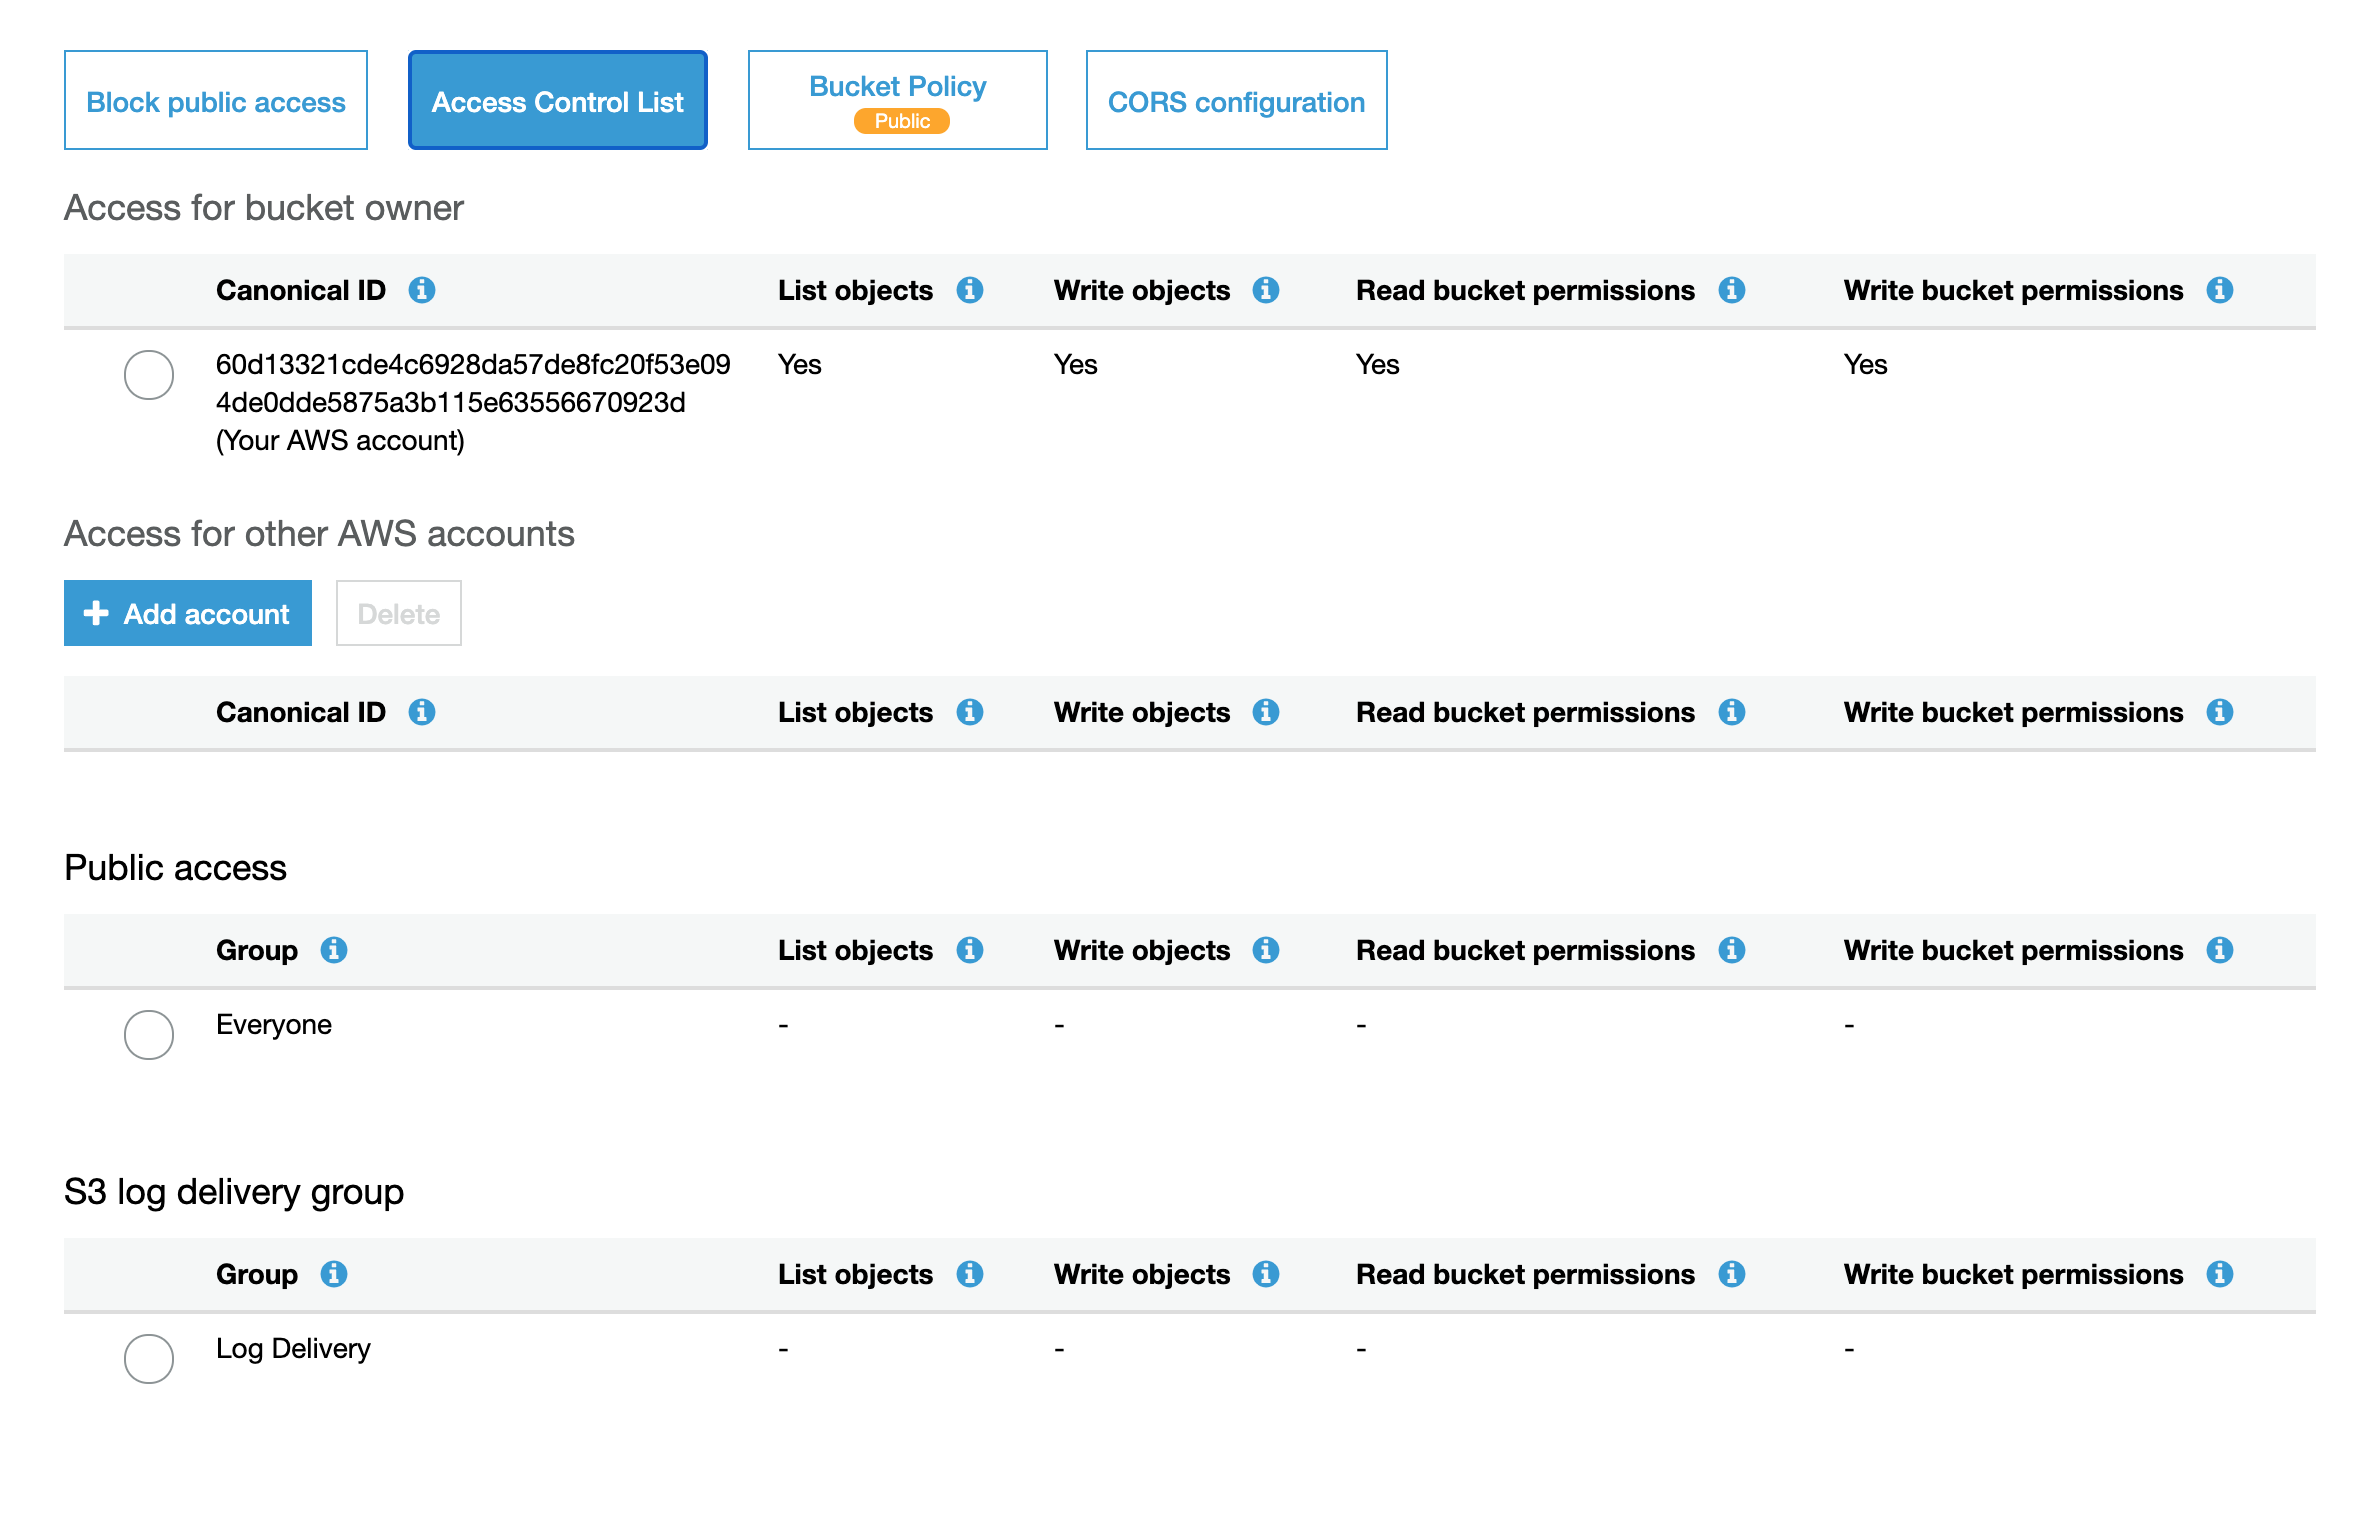Viewport: 2374px width, 1530px height.
Task: Click Write objects info icon under Public access
Action: click(x=1265, y=950)
